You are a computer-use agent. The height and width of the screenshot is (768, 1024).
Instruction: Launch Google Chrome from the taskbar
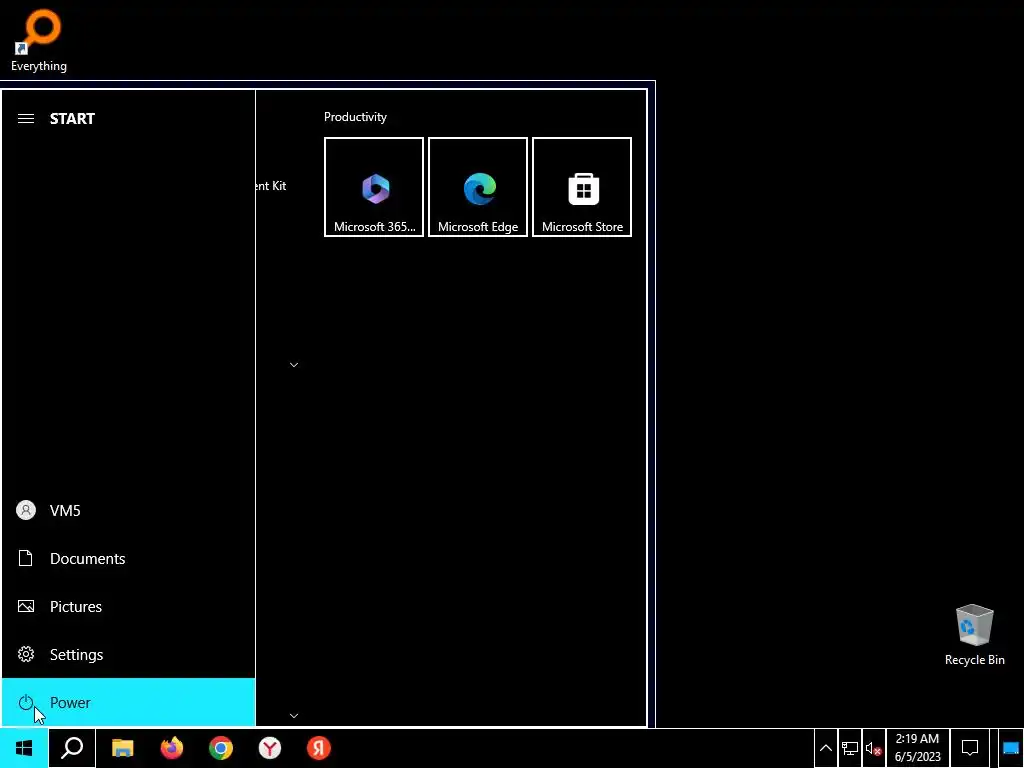pos(221,748)
